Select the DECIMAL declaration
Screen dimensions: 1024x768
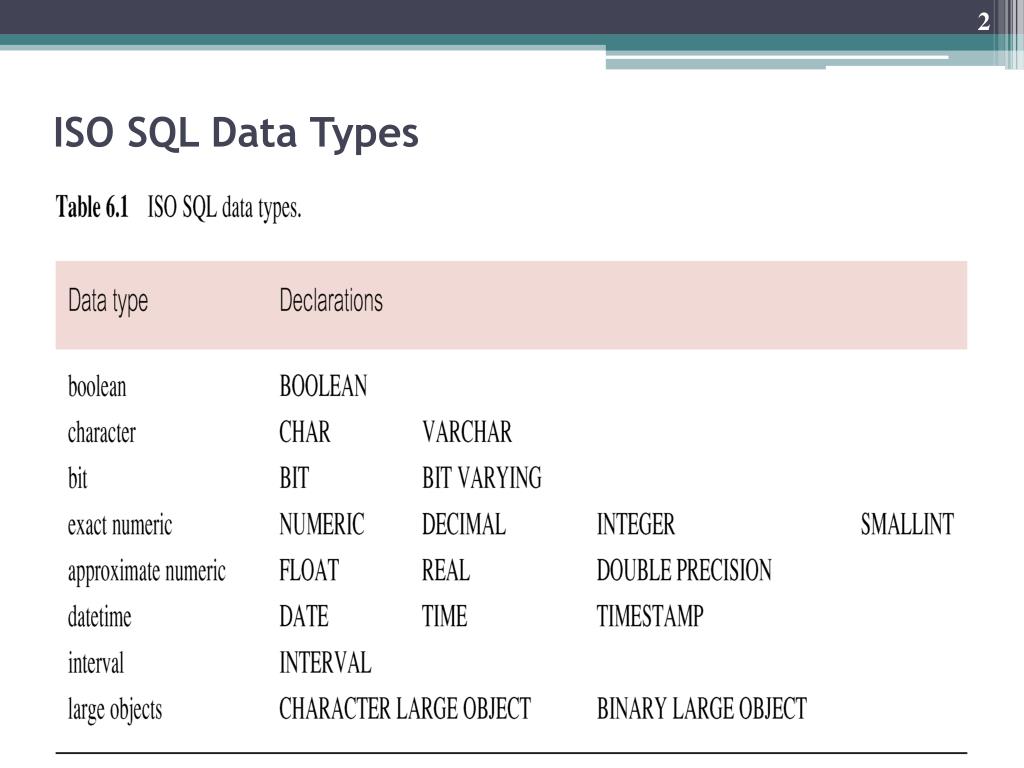464,524
